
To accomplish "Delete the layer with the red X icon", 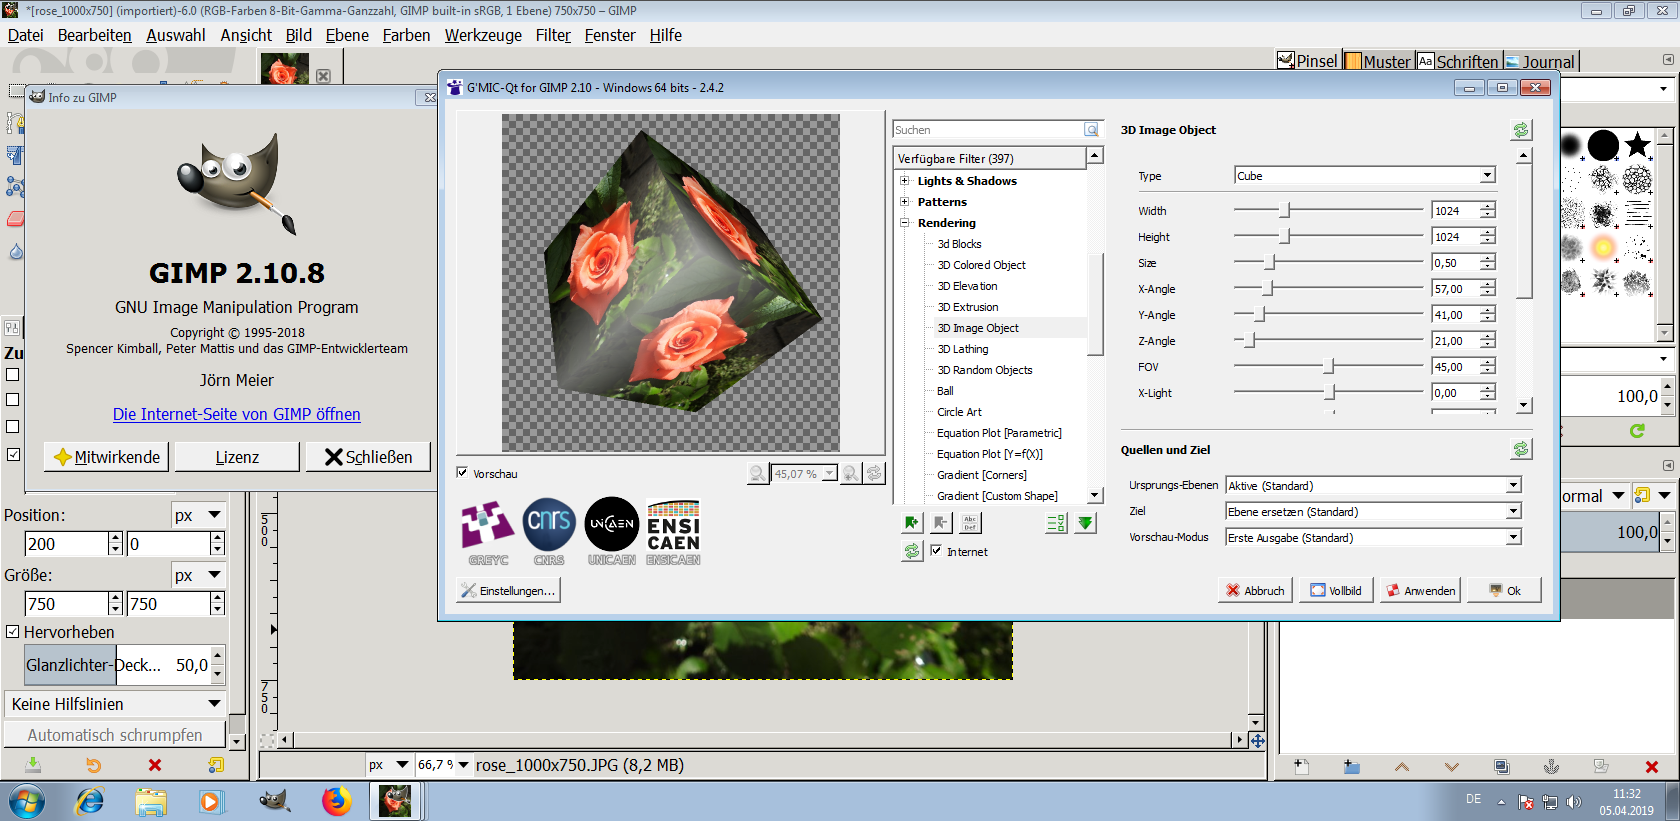I will (1651, 767).
